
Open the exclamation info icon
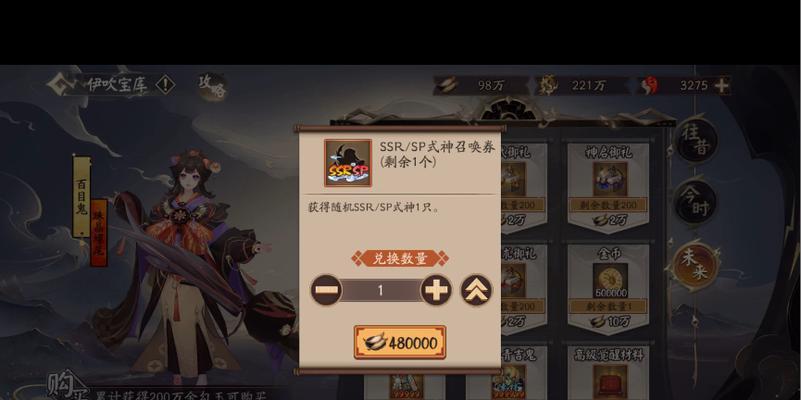[166, 84]
